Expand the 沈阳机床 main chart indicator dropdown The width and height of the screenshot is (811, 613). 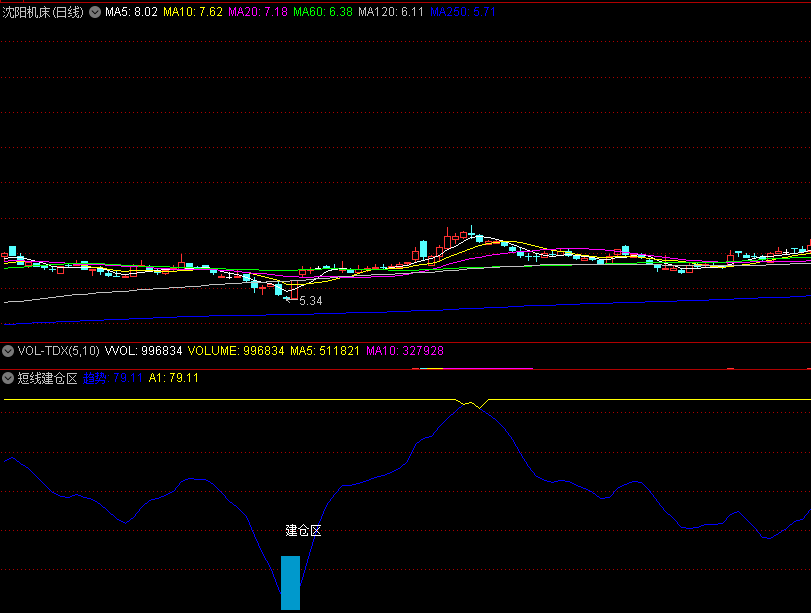point(95,12)
